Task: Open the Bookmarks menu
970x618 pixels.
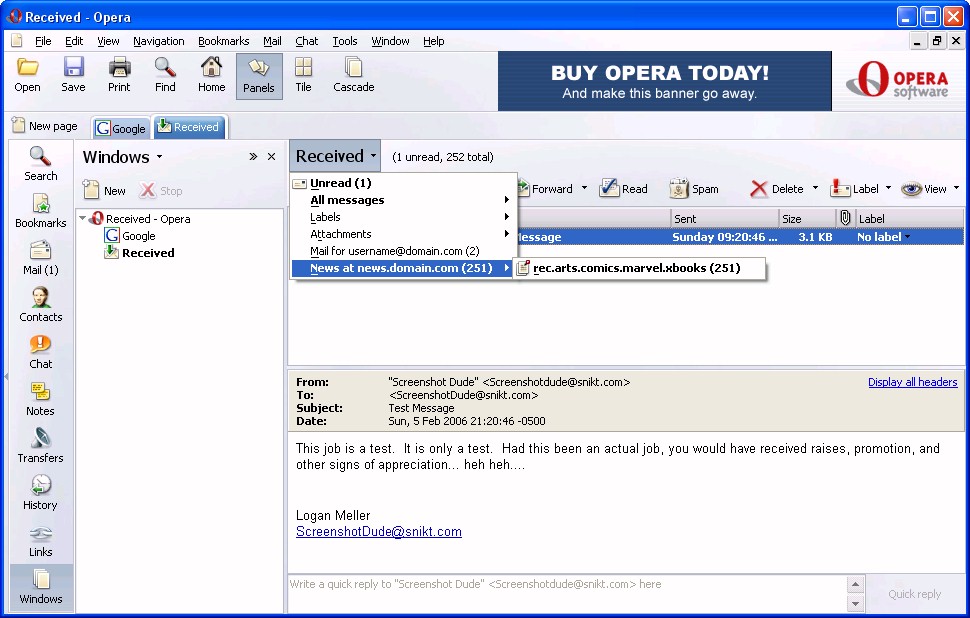Action: 223,41
